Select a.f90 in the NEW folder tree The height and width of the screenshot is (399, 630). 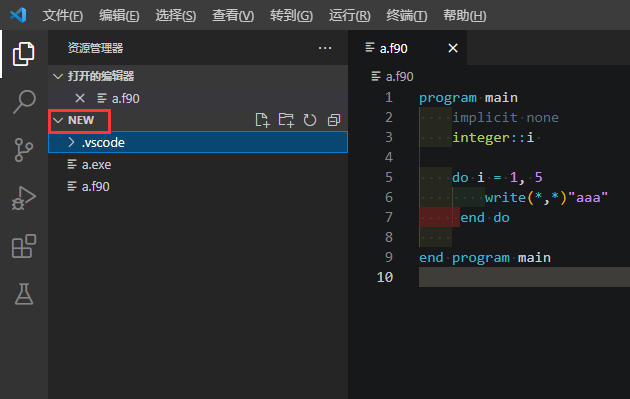(x=198, y=186)
